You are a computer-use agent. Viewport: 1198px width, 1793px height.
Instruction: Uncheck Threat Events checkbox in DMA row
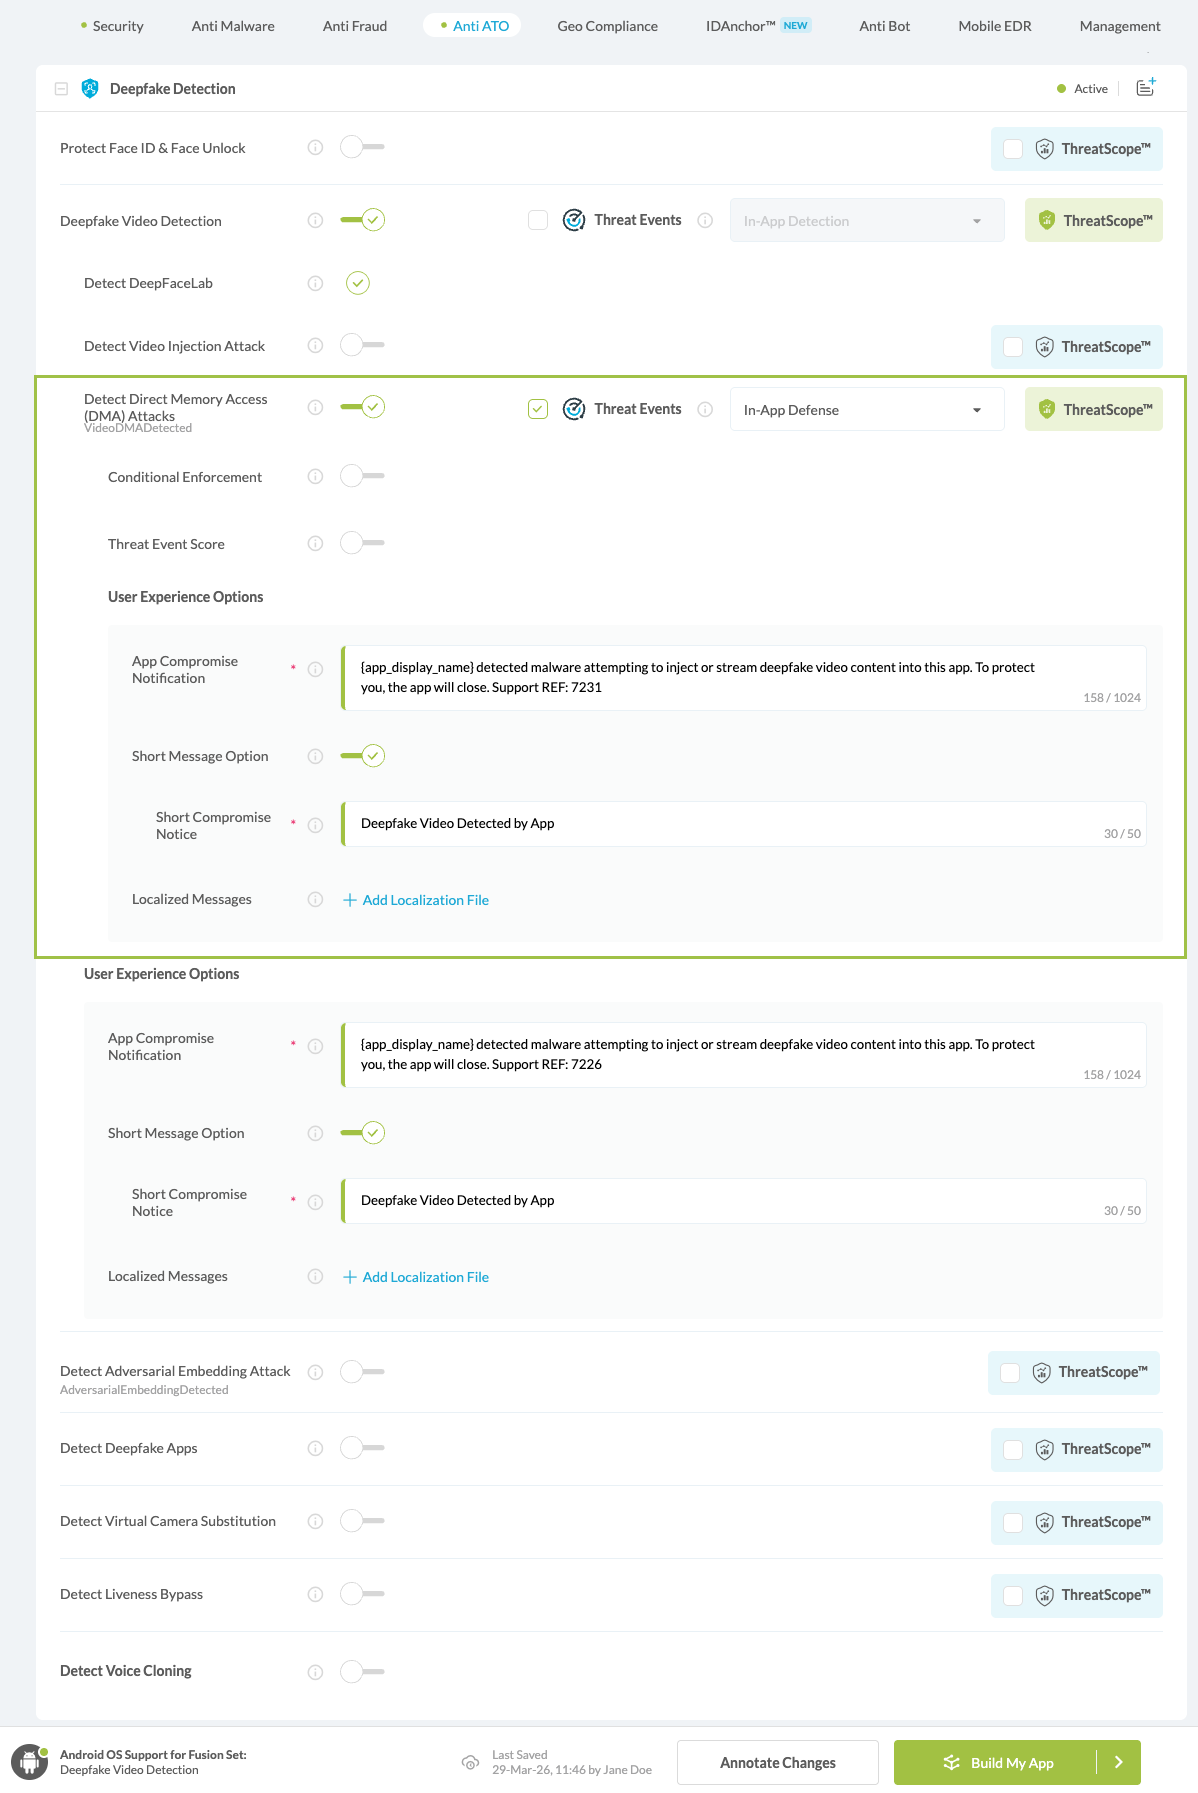click(x=538, y=409)
